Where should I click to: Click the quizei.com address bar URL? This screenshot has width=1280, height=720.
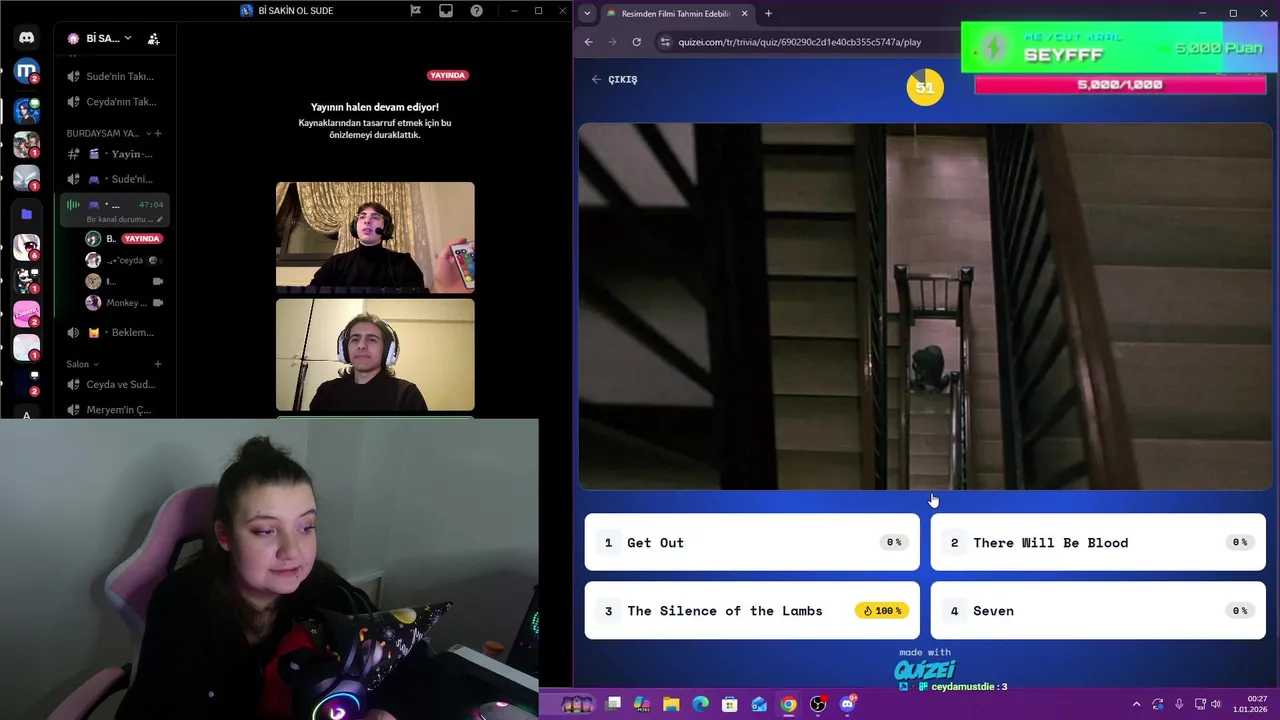tap(800, 42)
